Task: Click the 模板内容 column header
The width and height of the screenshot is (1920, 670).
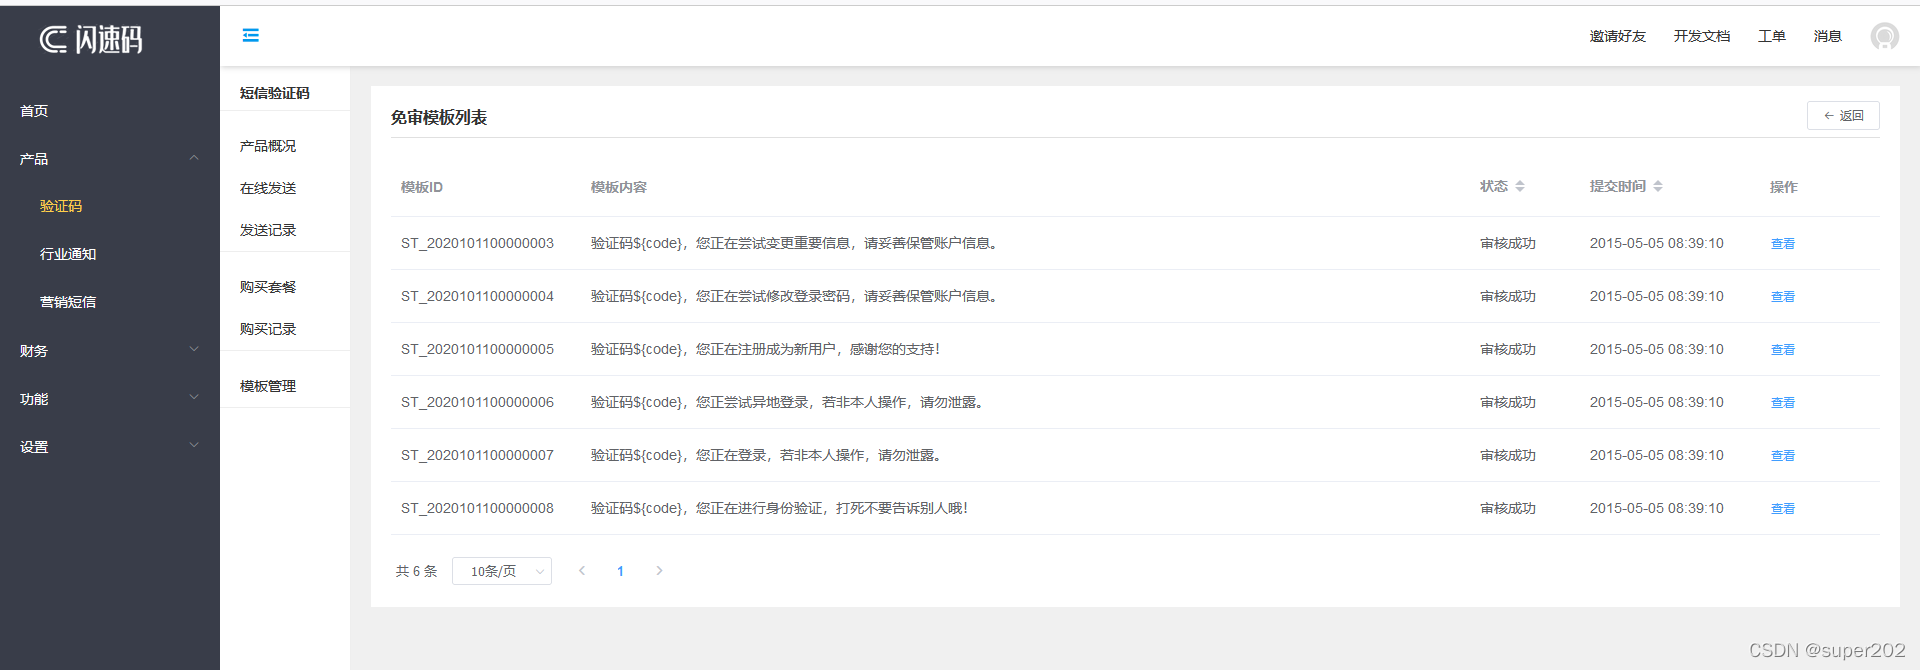Action: pyautogui.click(x=619, y=187)
